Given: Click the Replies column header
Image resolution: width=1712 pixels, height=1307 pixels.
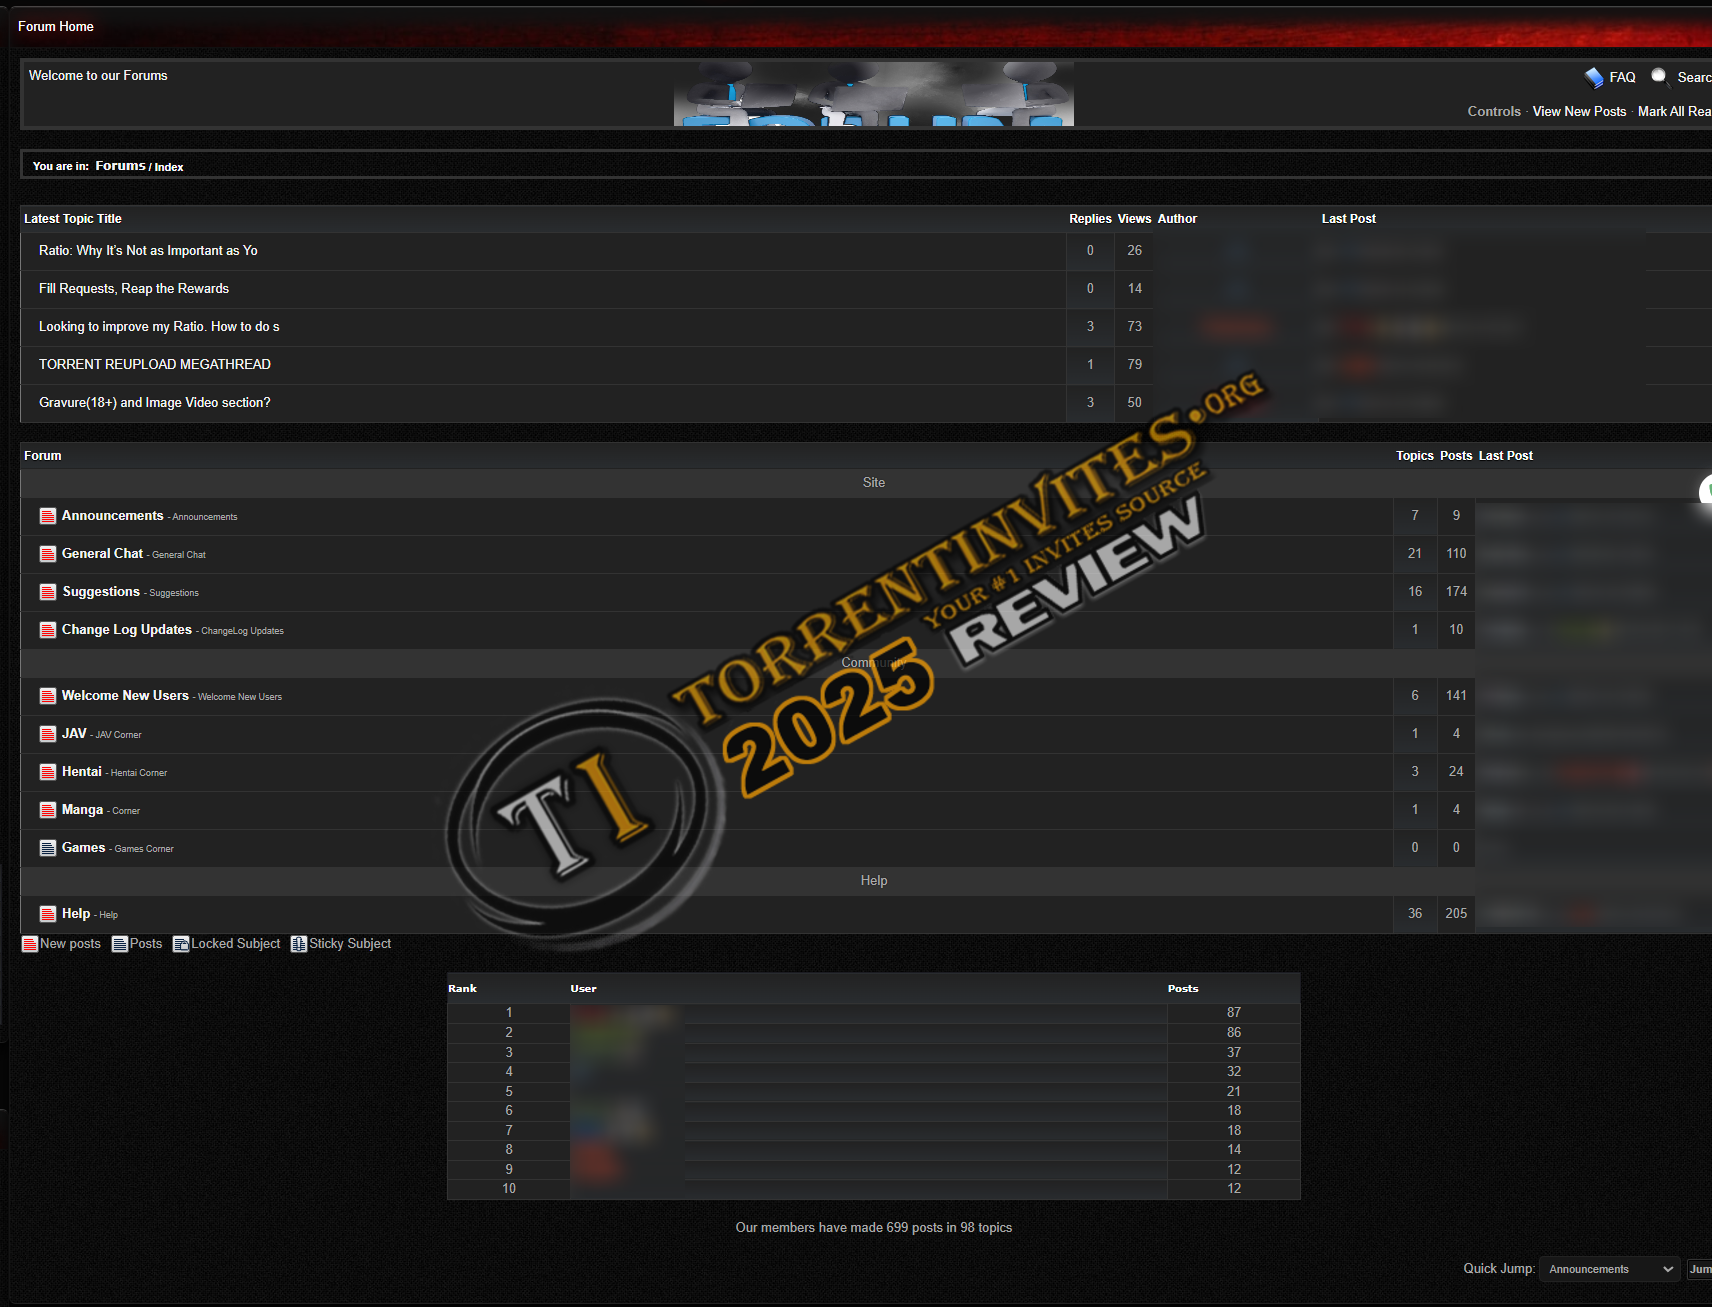Looking at the screenshot, I should pyautogui.click(x=1090, y=219).
